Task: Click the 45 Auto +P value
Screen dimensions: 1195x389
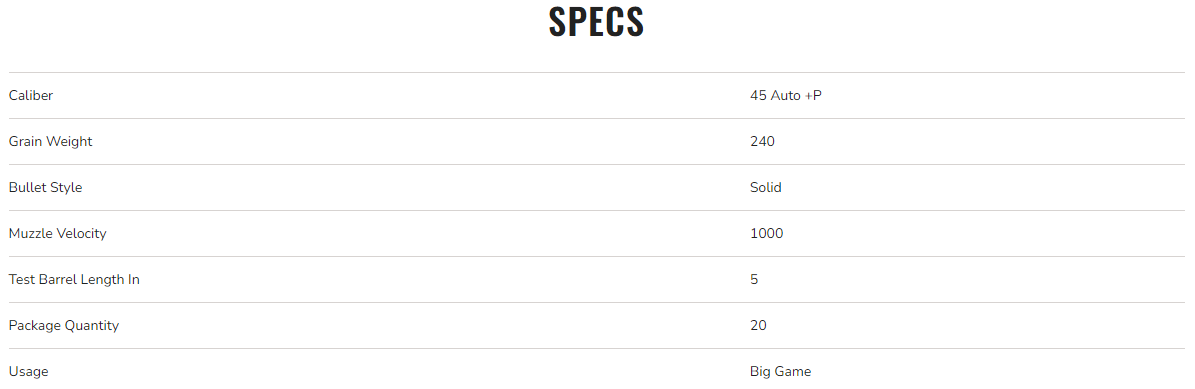Action: (786, 95)
